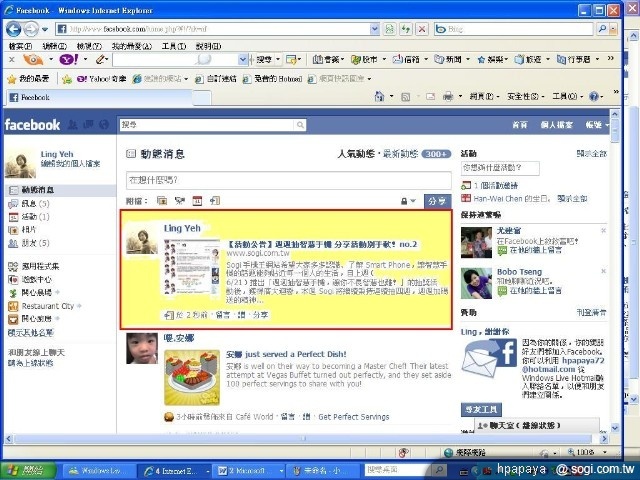
Task: Open the Tools menu in the menu bar
Action: 174,46
